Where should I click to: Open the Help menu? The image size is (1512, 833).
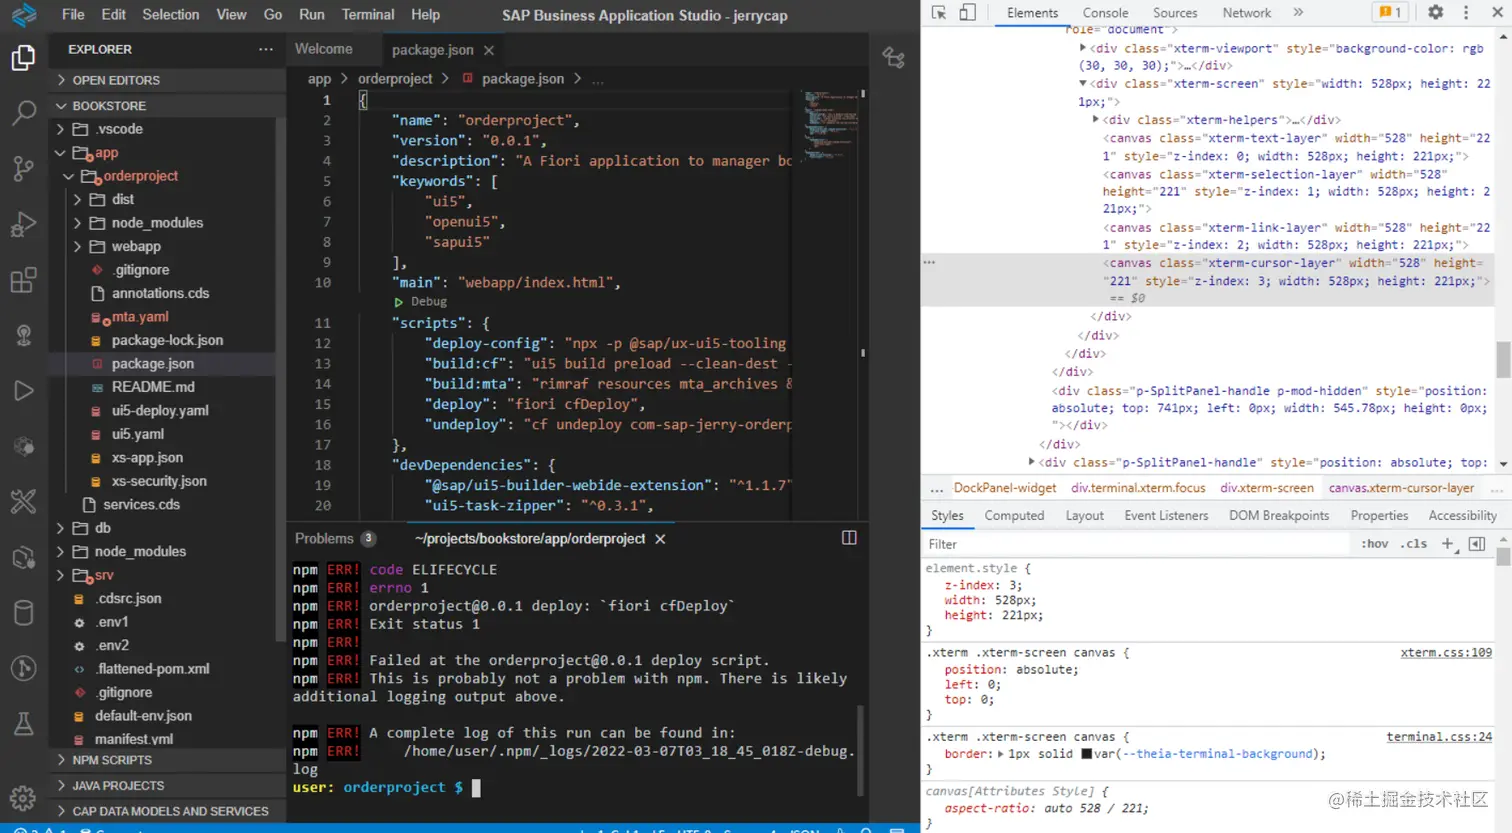pyautogui.click(x=425, y=15)
